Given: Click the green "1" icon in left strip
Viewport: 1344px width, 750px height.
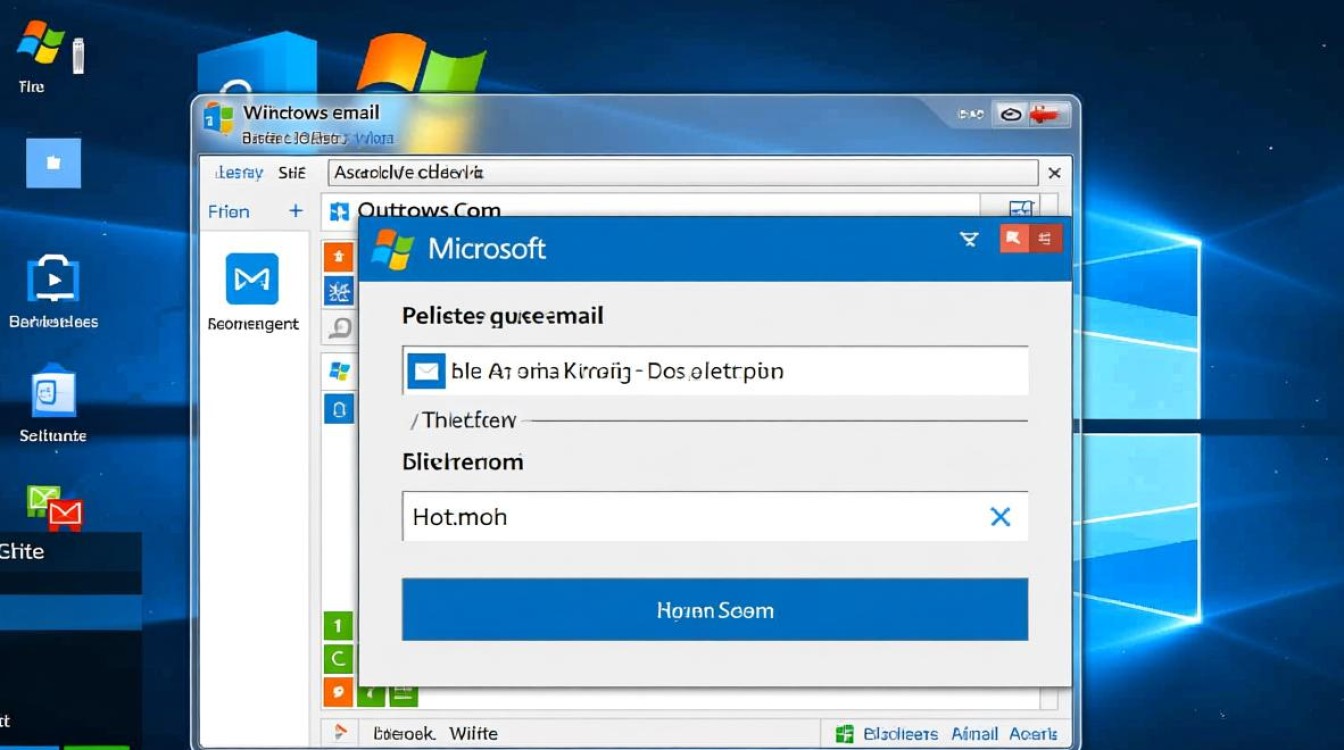Looking at the screenshot, I should click(338, 626).
